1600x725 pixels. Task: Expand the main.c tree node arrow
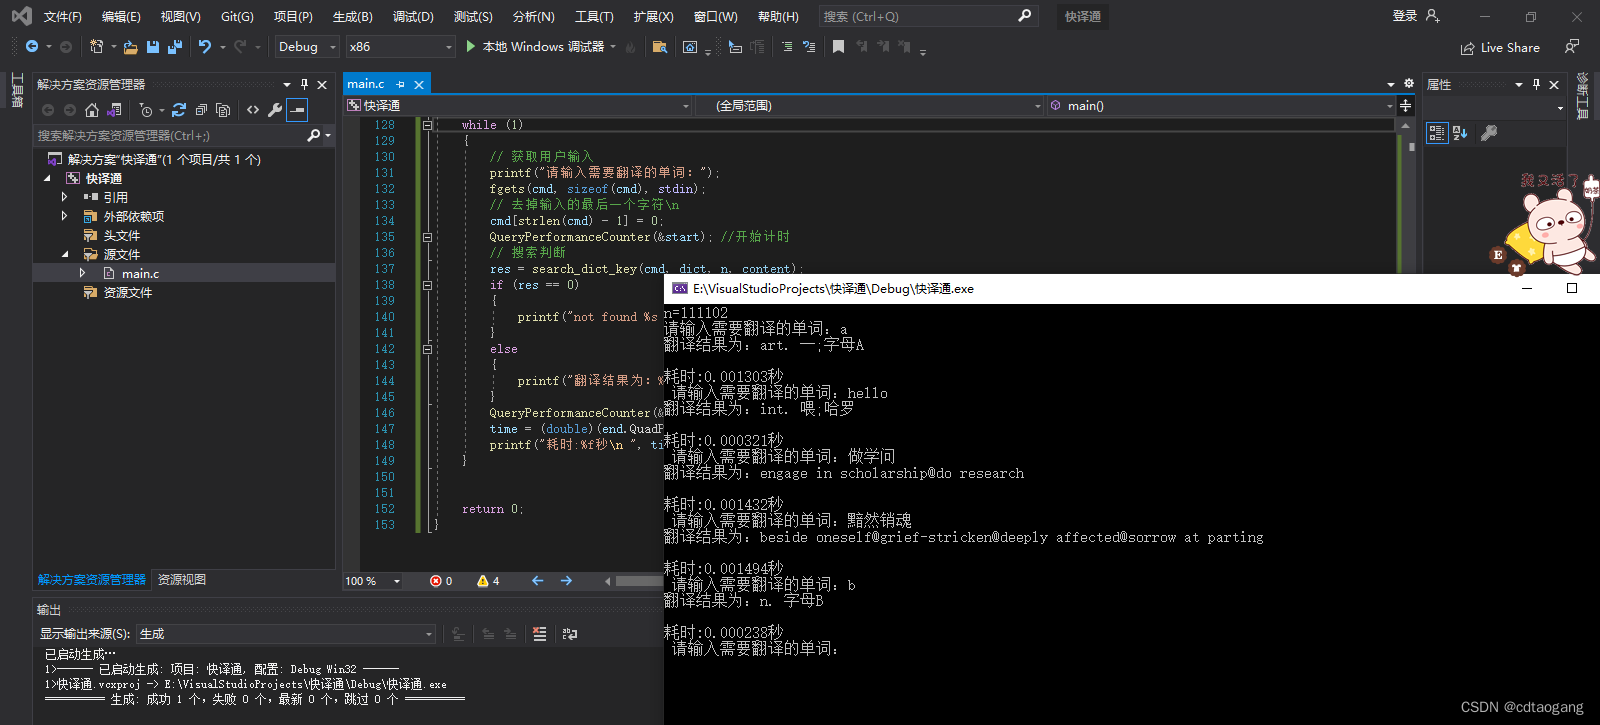[x=82, y=273]
